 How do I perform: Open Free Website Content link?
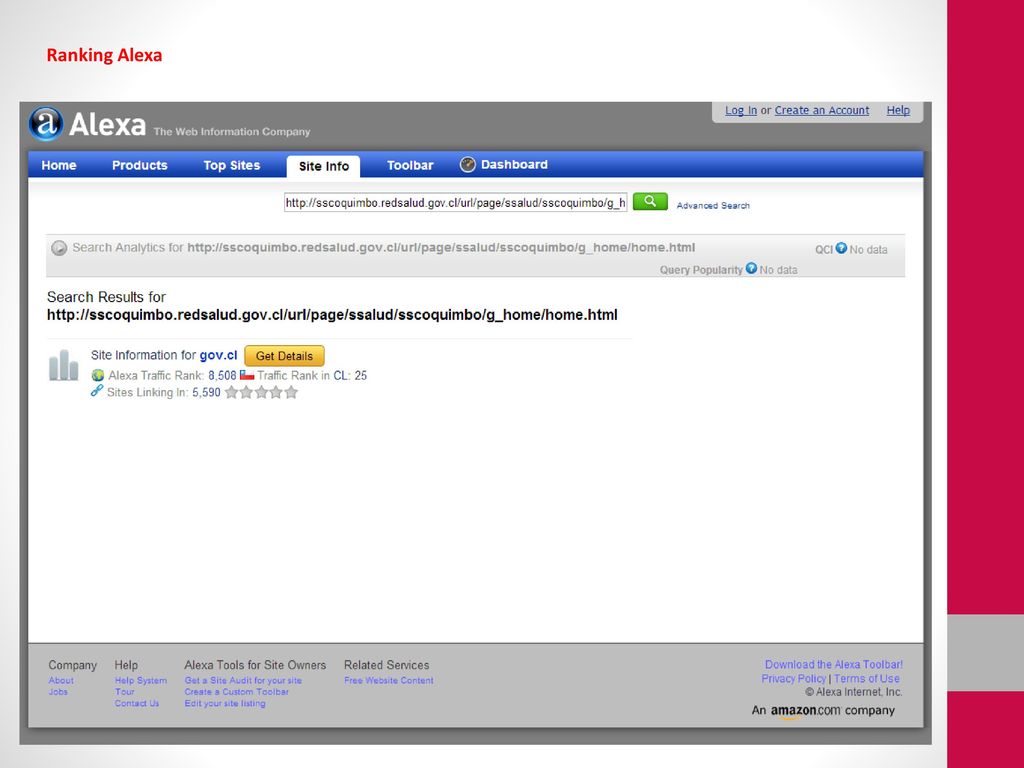[389, 680]
